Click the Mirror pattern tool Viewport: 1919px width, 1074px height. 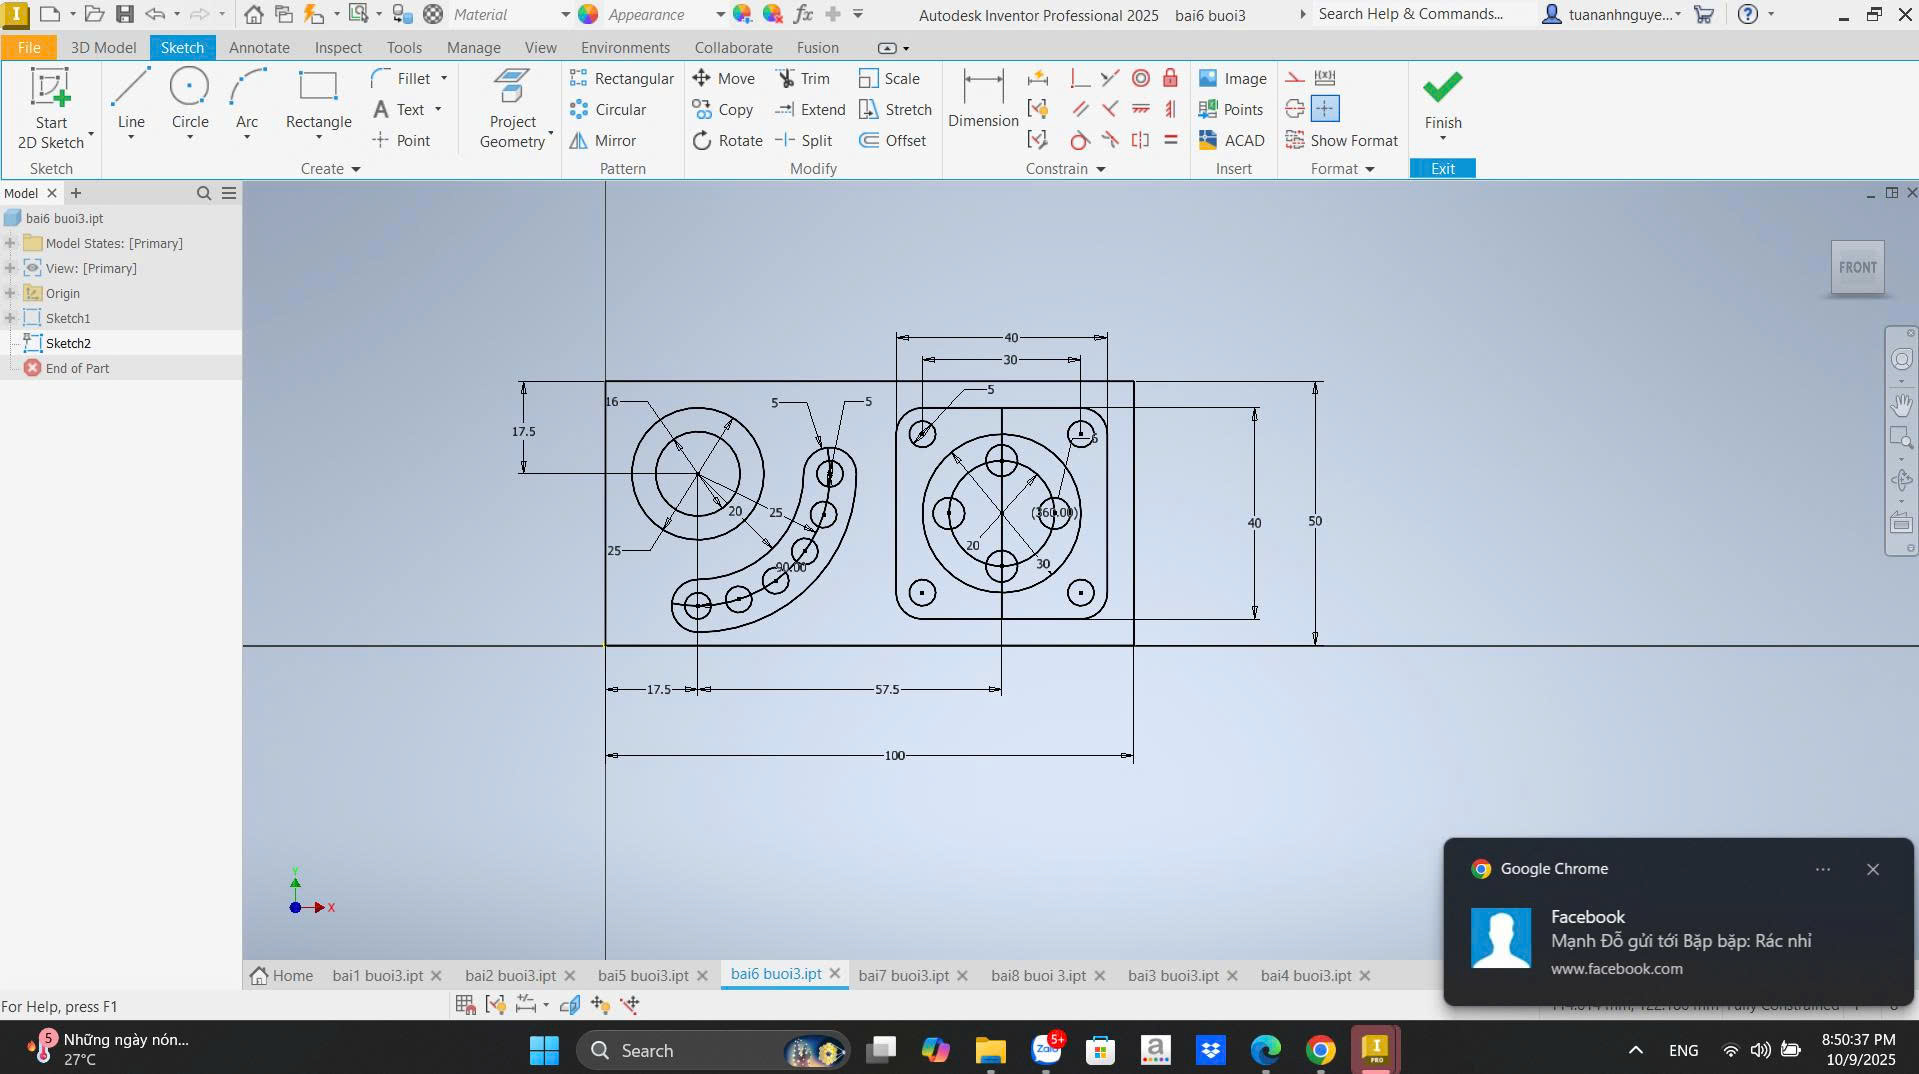(x=603, y=141)
